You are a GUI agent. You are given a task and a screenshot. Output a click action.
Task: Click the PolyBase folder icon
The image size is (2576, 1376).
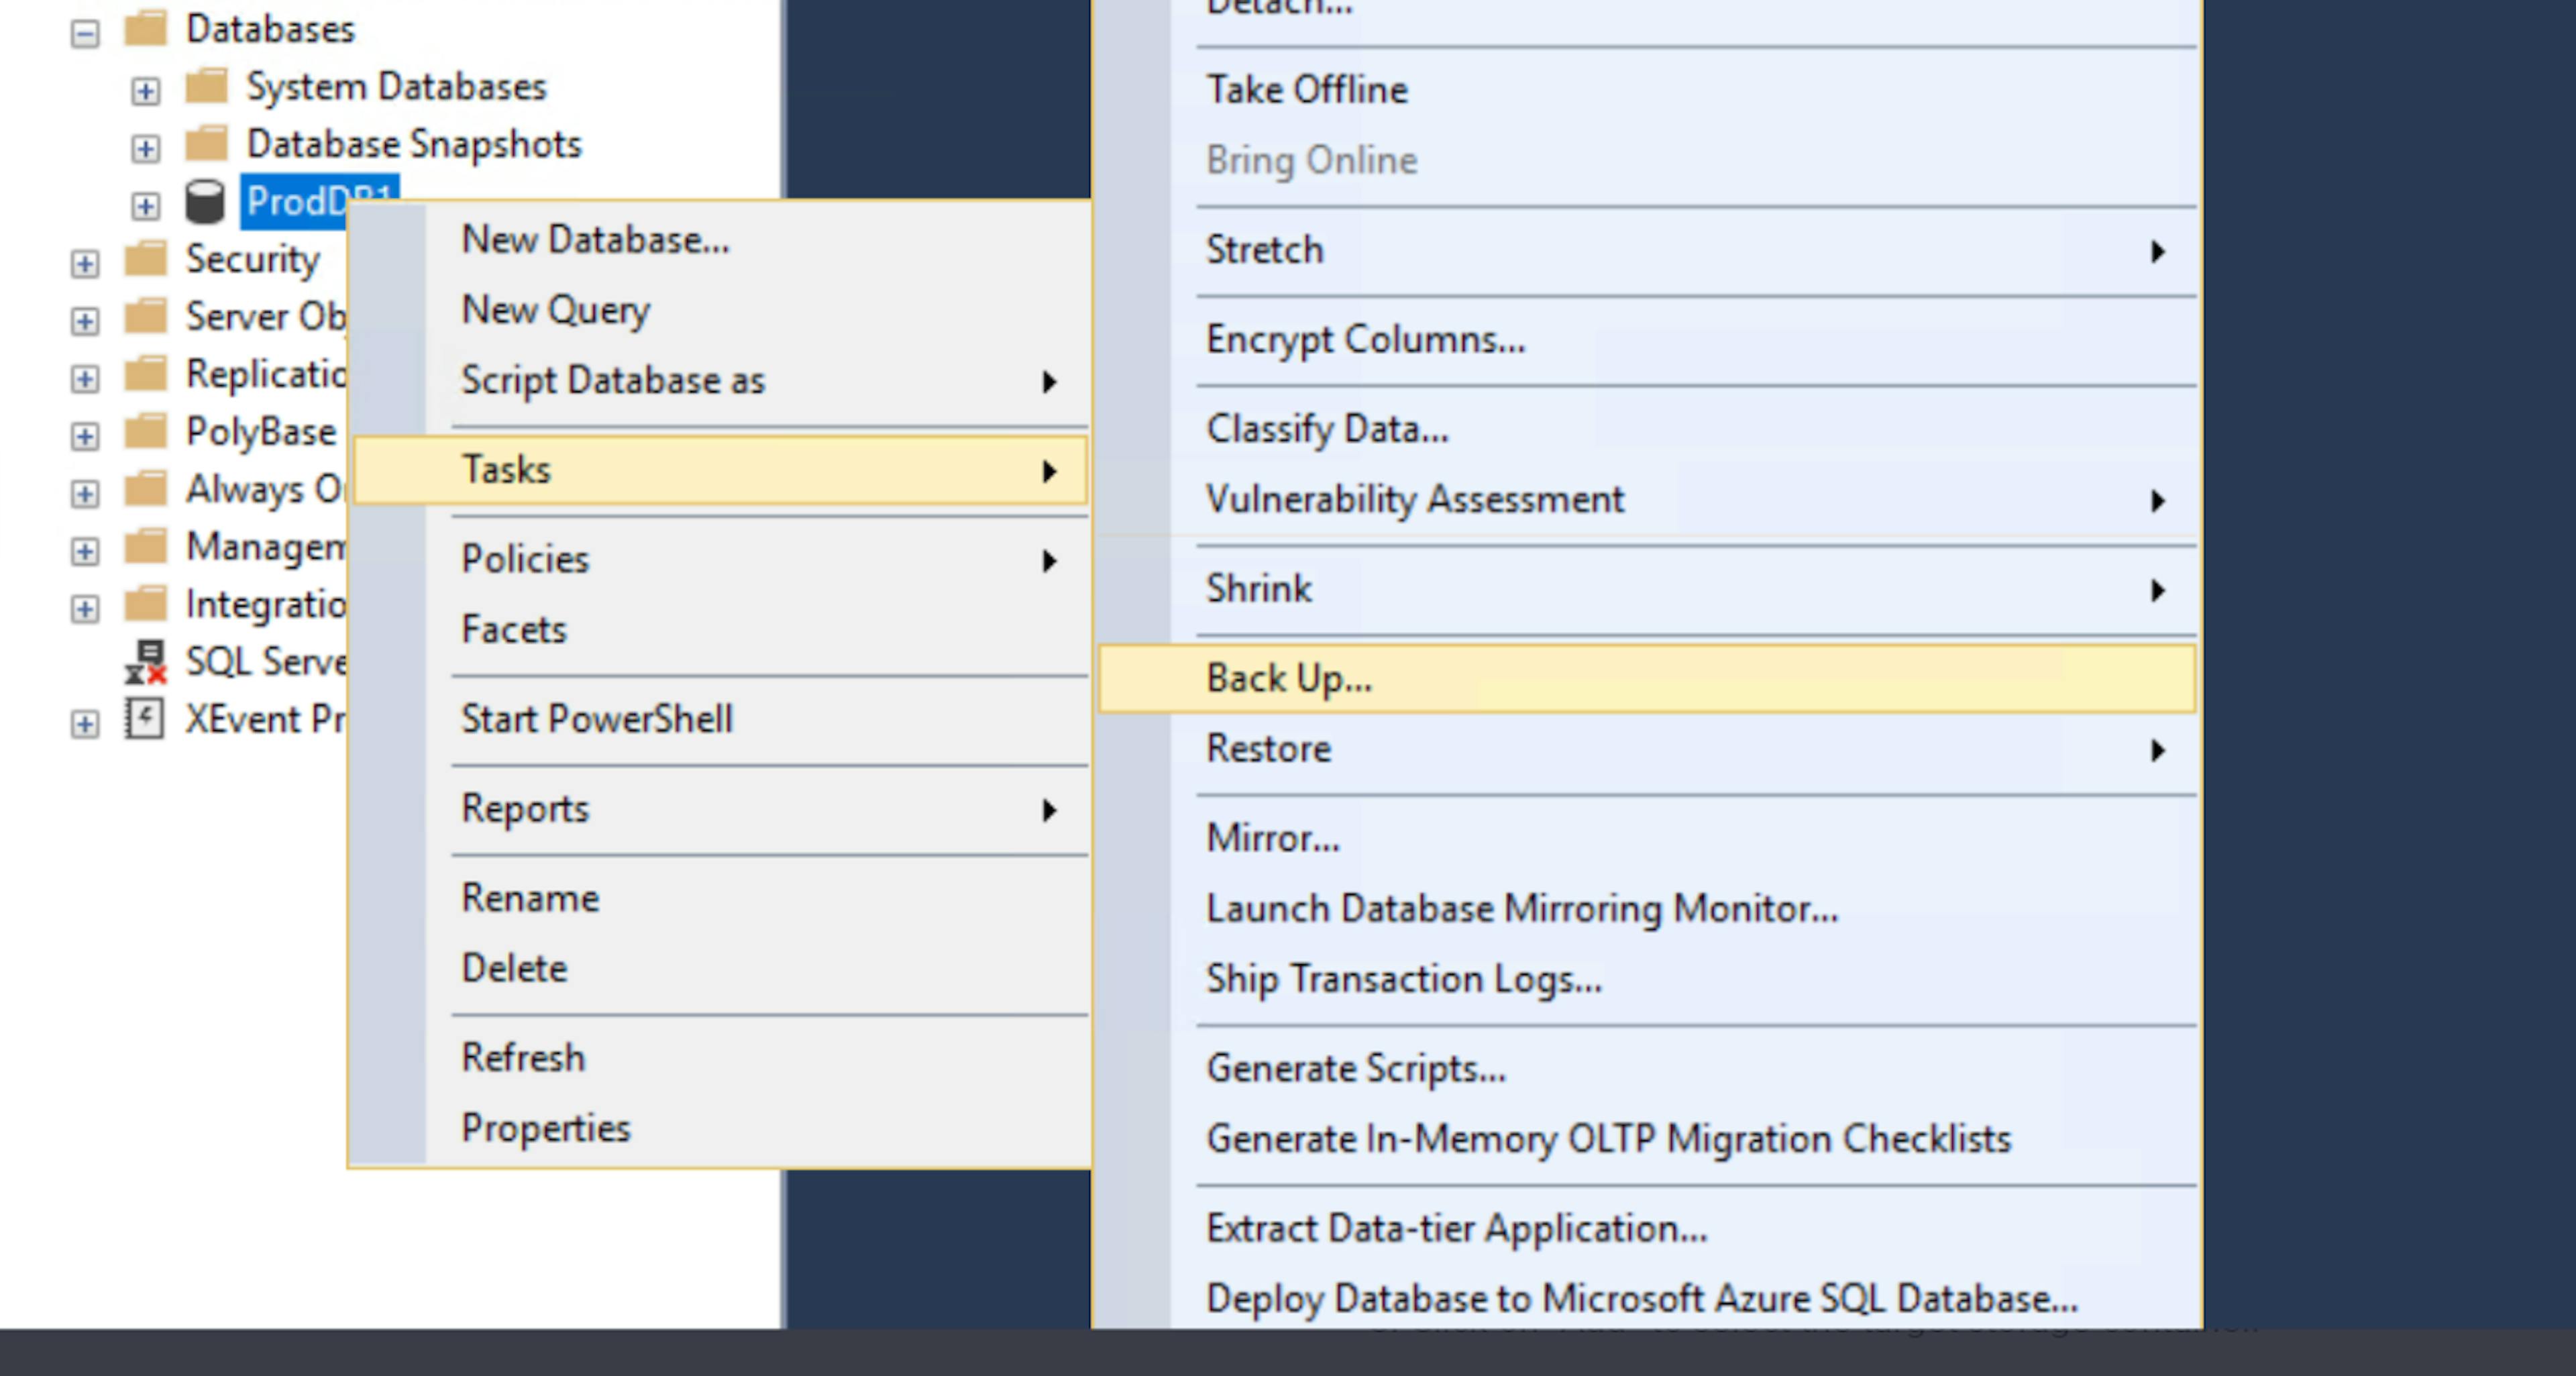pos(146,432)
